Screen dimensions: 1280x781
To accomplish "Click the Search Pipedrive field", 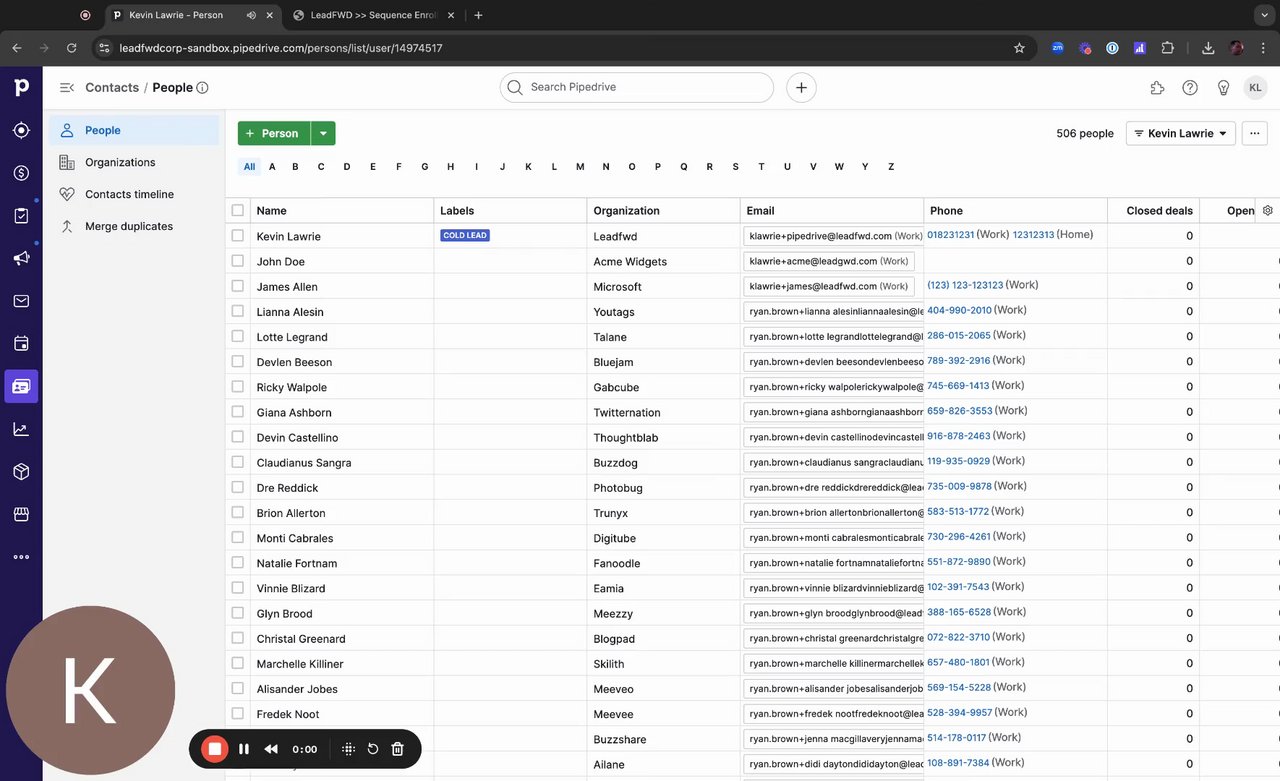I will [x=637, y=88].
